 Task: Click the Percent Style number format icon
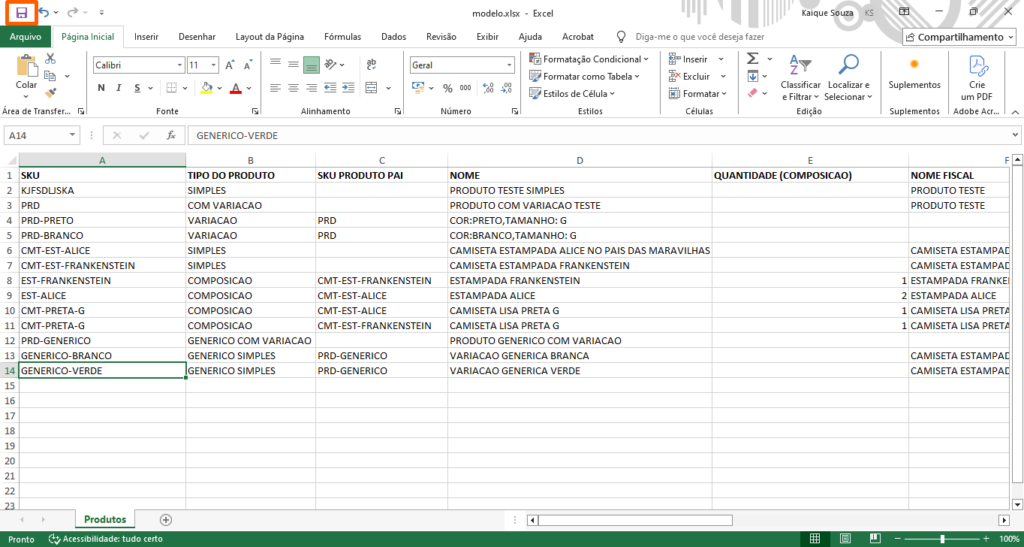coord(448,88)
